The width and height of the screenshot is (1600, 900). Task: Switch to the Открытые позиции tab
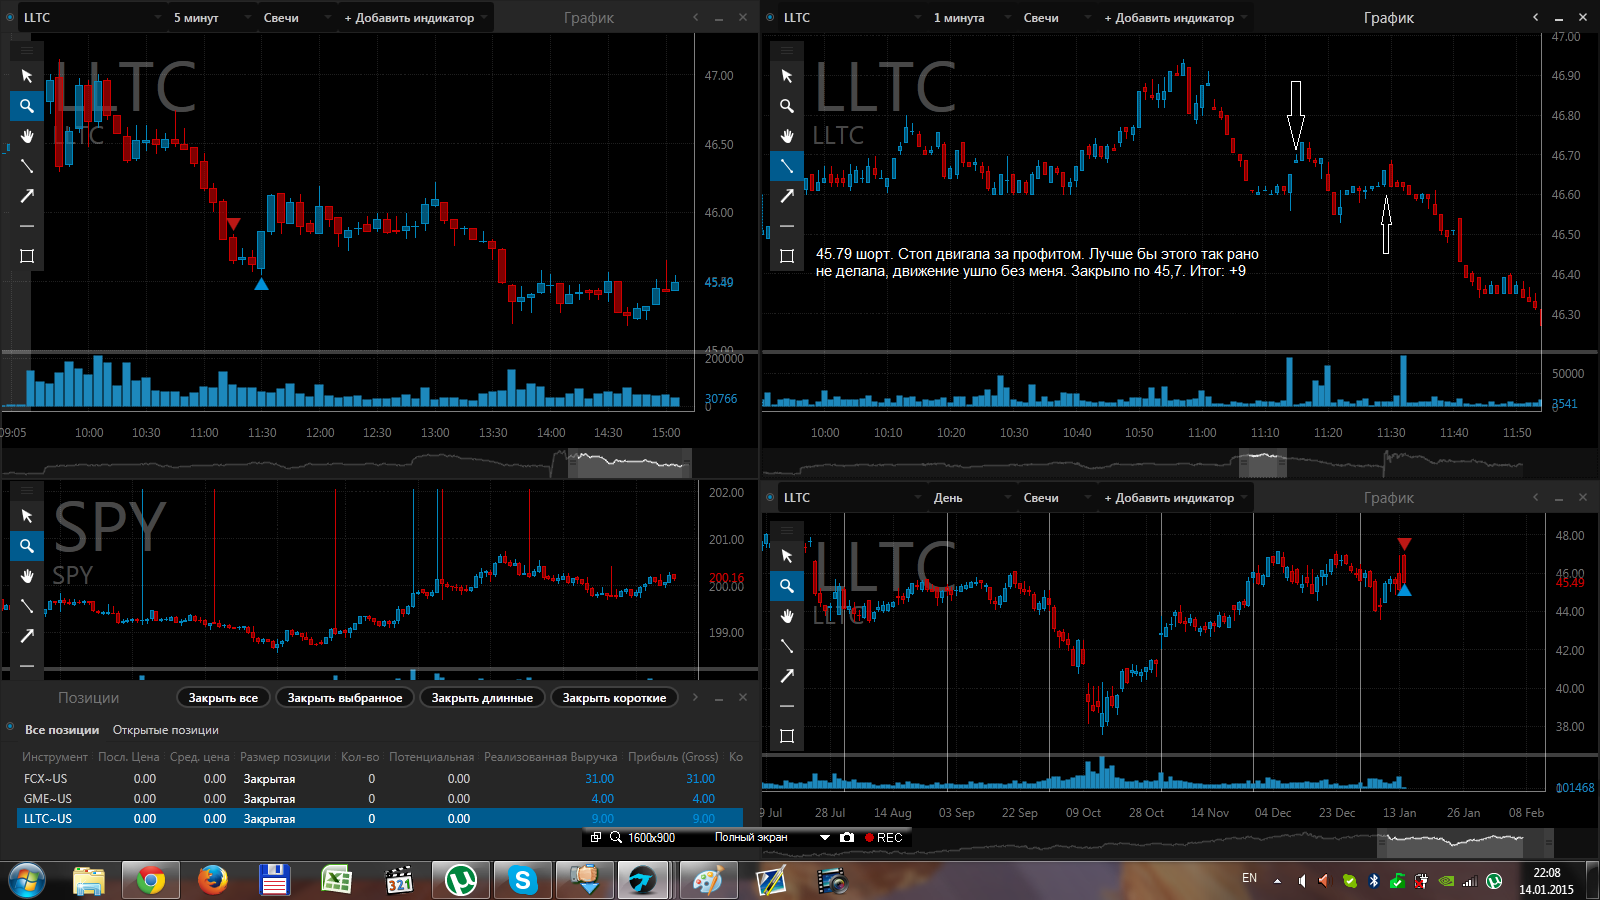[165, 730]
